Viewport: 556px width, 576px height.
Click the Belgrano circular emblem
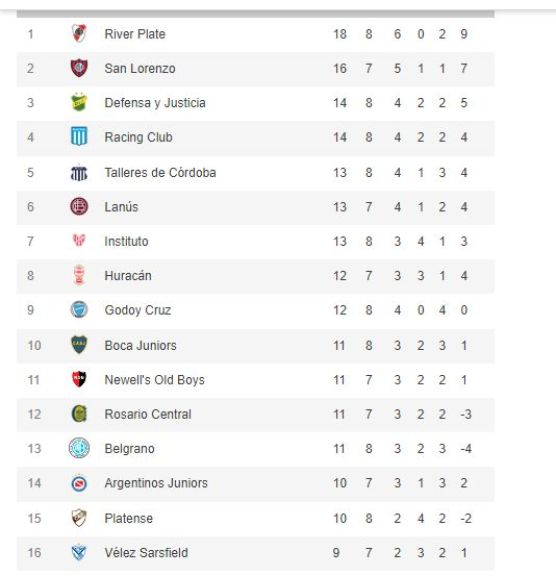(79, 448)
